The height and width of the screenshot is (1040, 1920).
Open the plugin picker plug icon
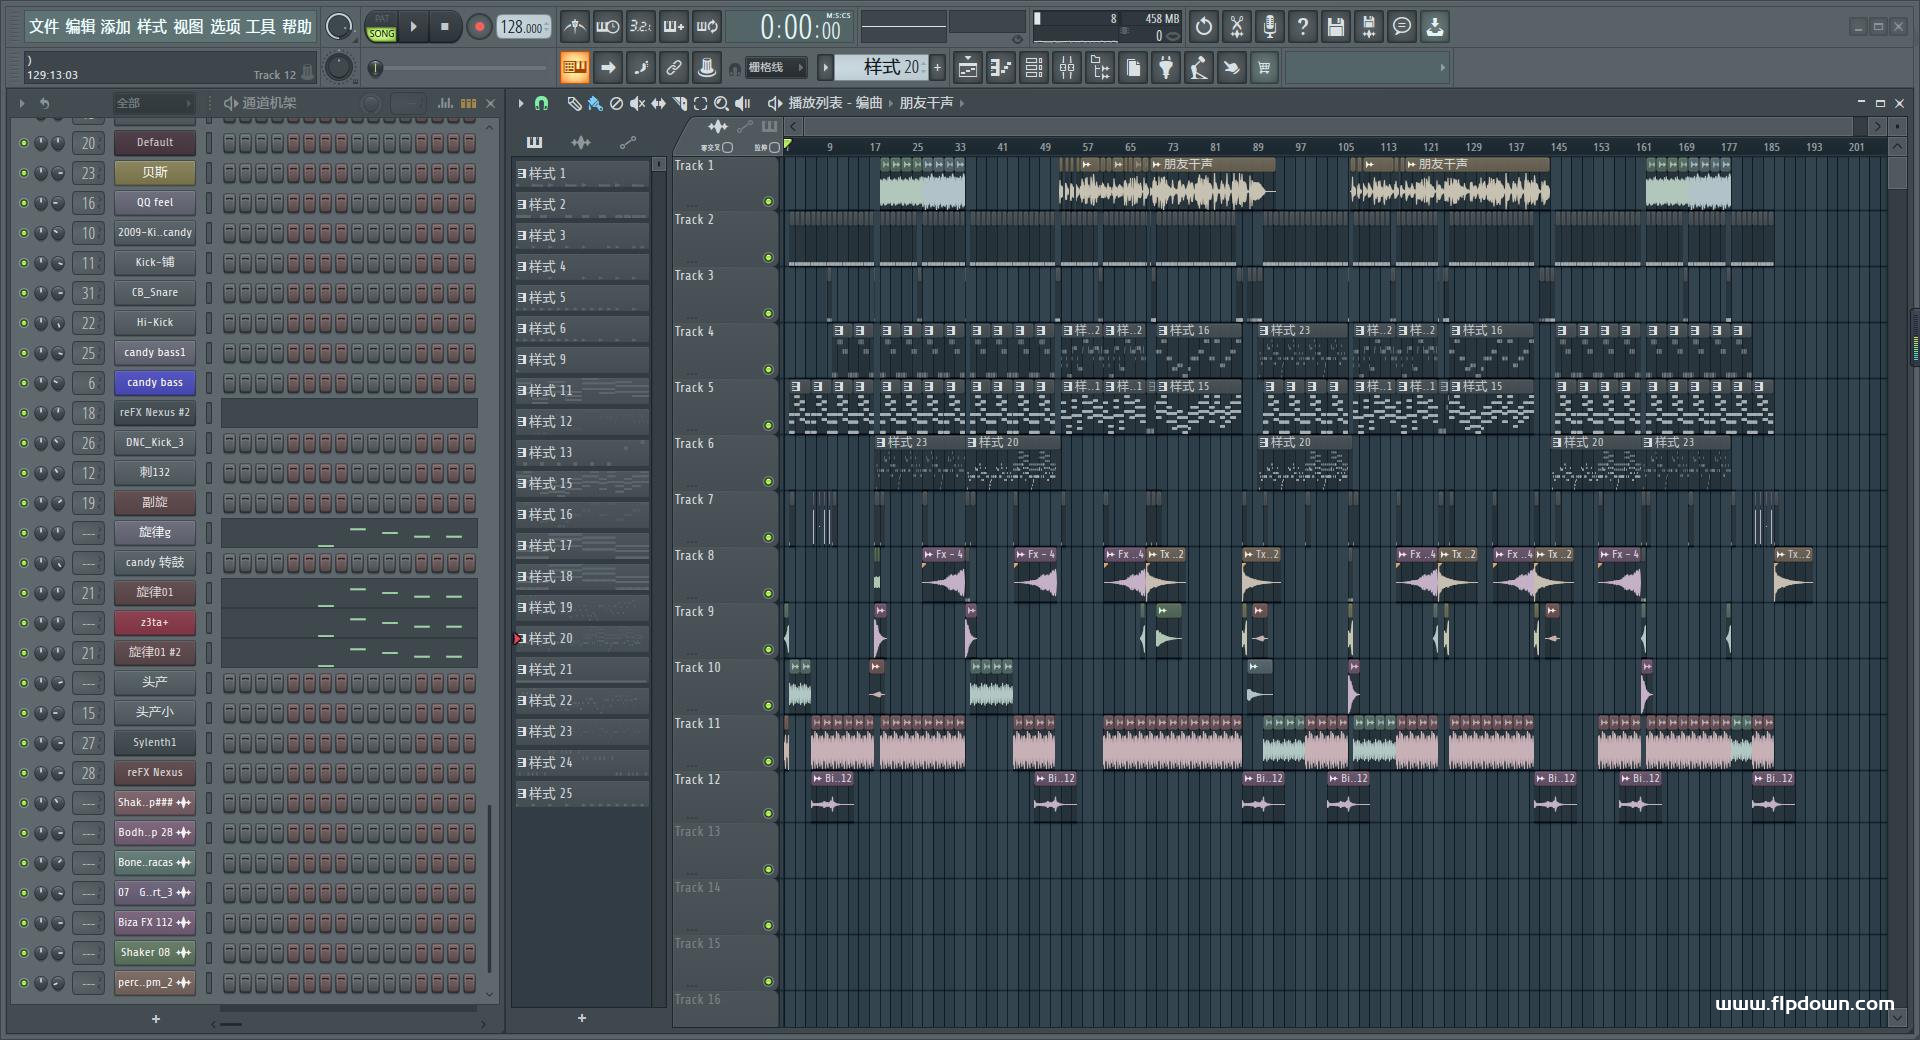pyautogui.click(x=1166, y=68)
